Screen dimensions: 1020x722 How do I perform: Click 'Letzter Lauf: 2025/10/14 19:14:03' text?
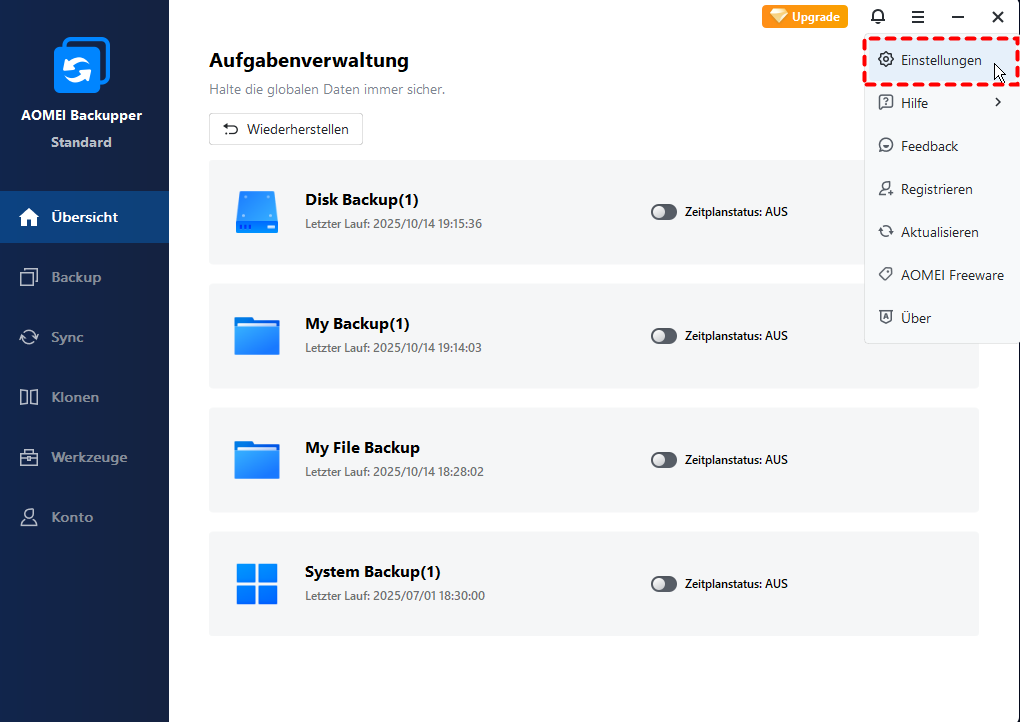(394, 347)
